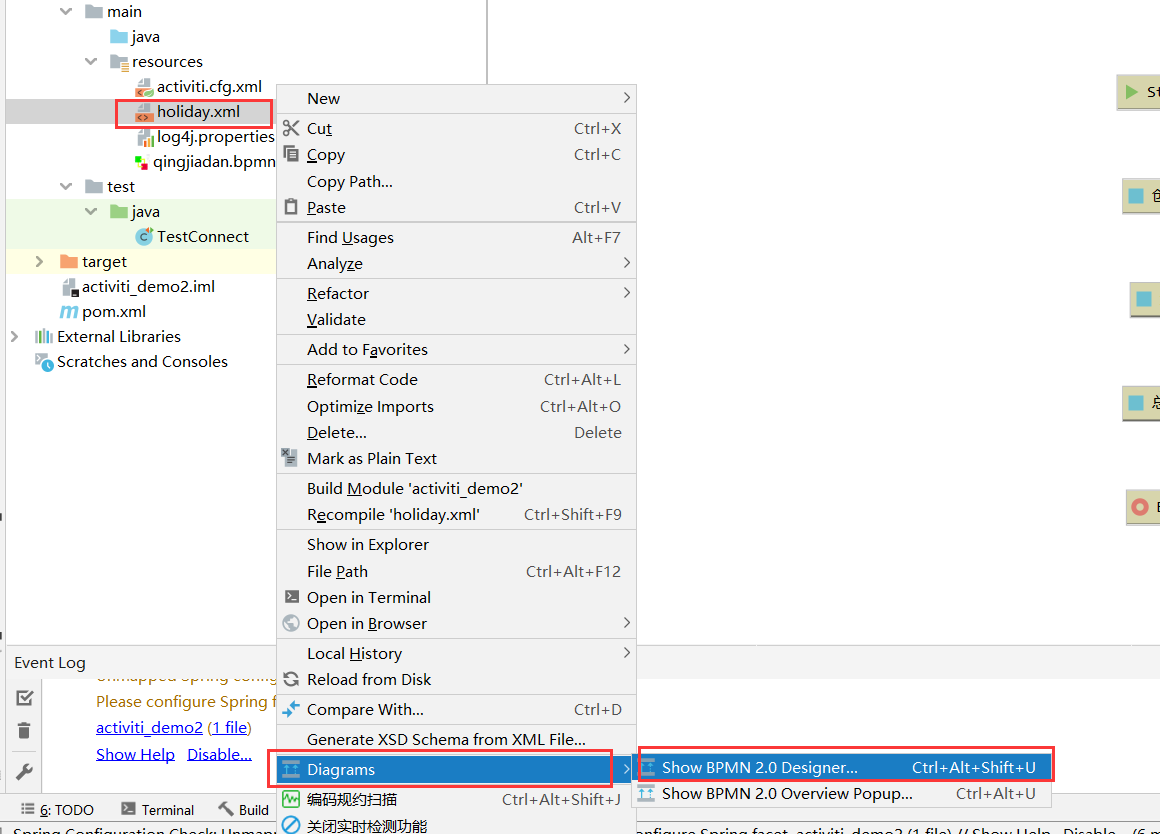Click the pom.xml Maven icon
Image resolution: width=1160 pixels, height=834 pixels.
click(69, 312)
